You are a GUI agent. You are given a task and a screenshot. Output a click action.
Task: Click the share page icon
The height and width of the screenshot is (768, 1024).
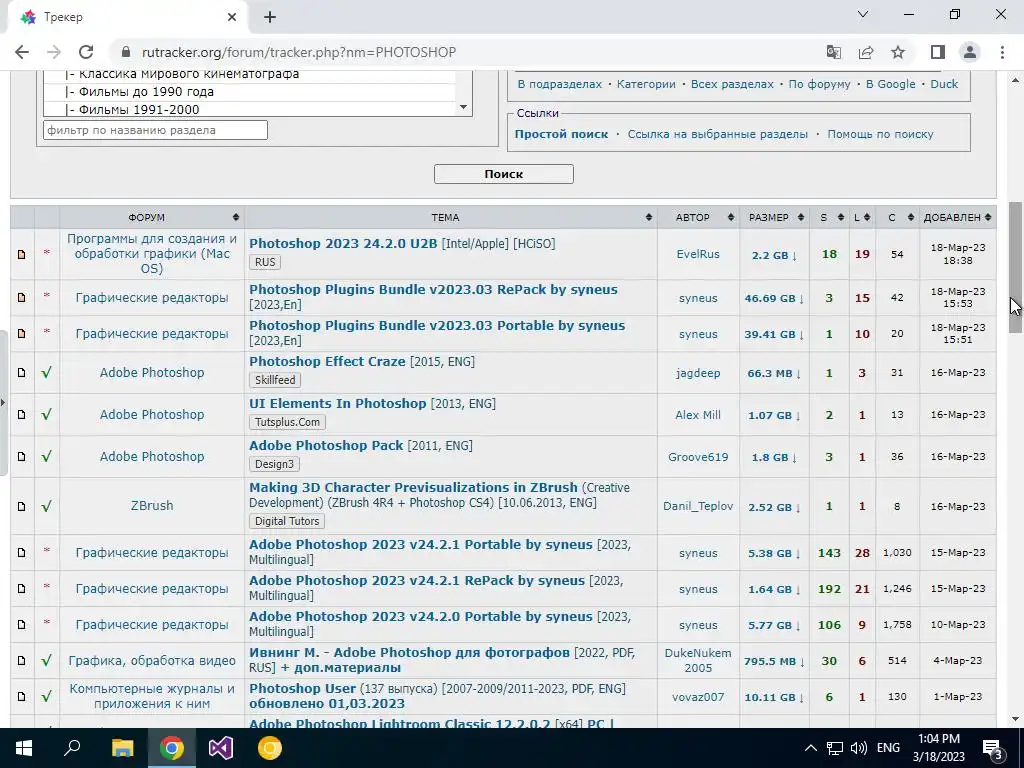(x=866, y=52)
